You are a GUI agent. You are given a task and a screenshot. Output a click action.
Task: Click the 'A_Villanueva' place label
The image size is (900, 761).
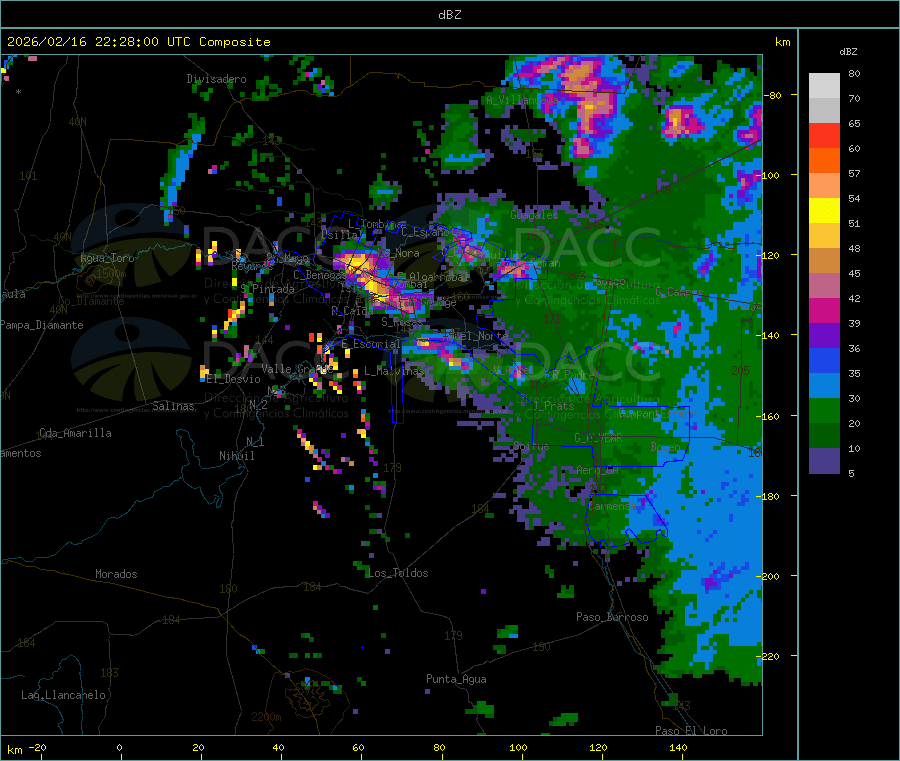[x=522, y=100]
